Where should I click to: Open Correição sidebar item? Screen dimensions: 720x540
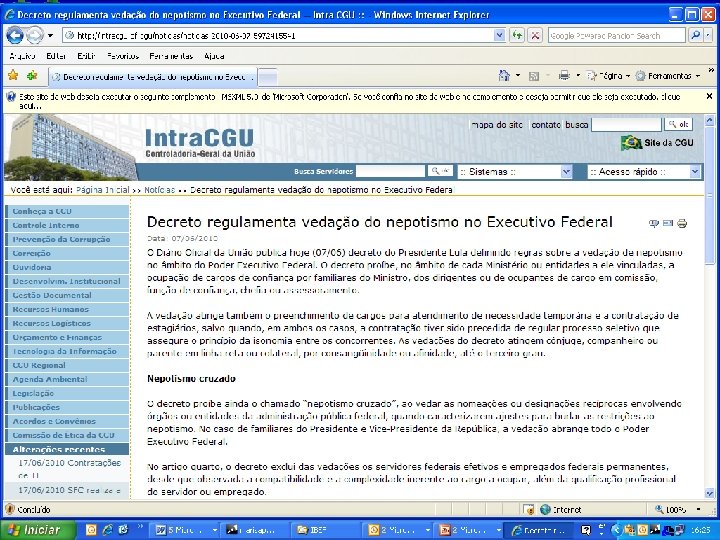click(x=67, y=253)
